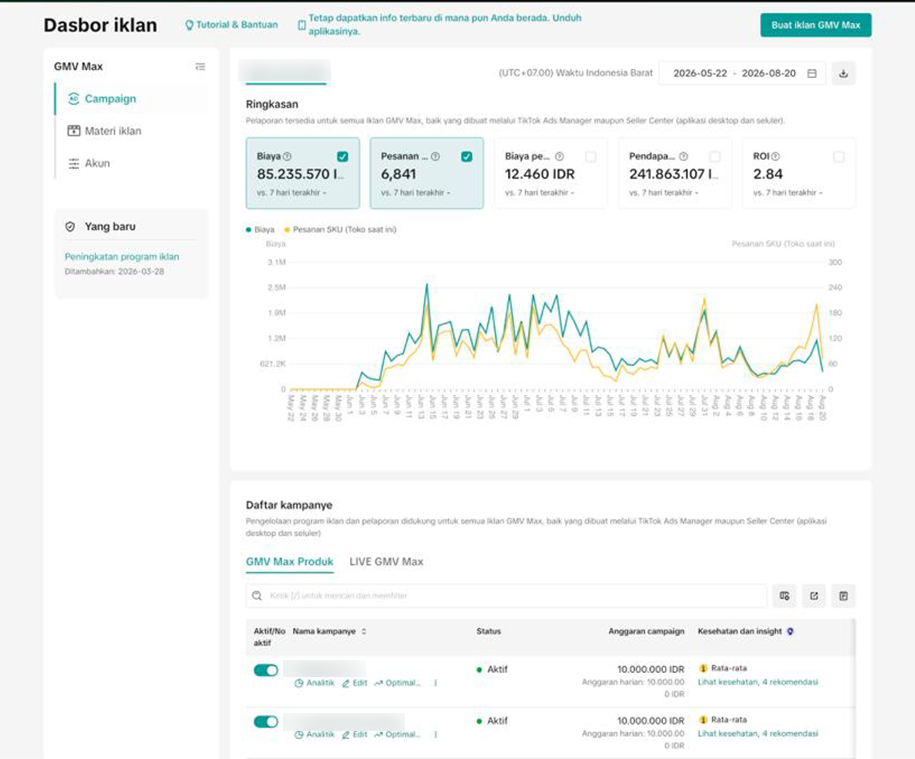Open Peningkatan program iklan link
This screenshot has width=915, height=759.
pyautogui.click(x=122, y=257)
